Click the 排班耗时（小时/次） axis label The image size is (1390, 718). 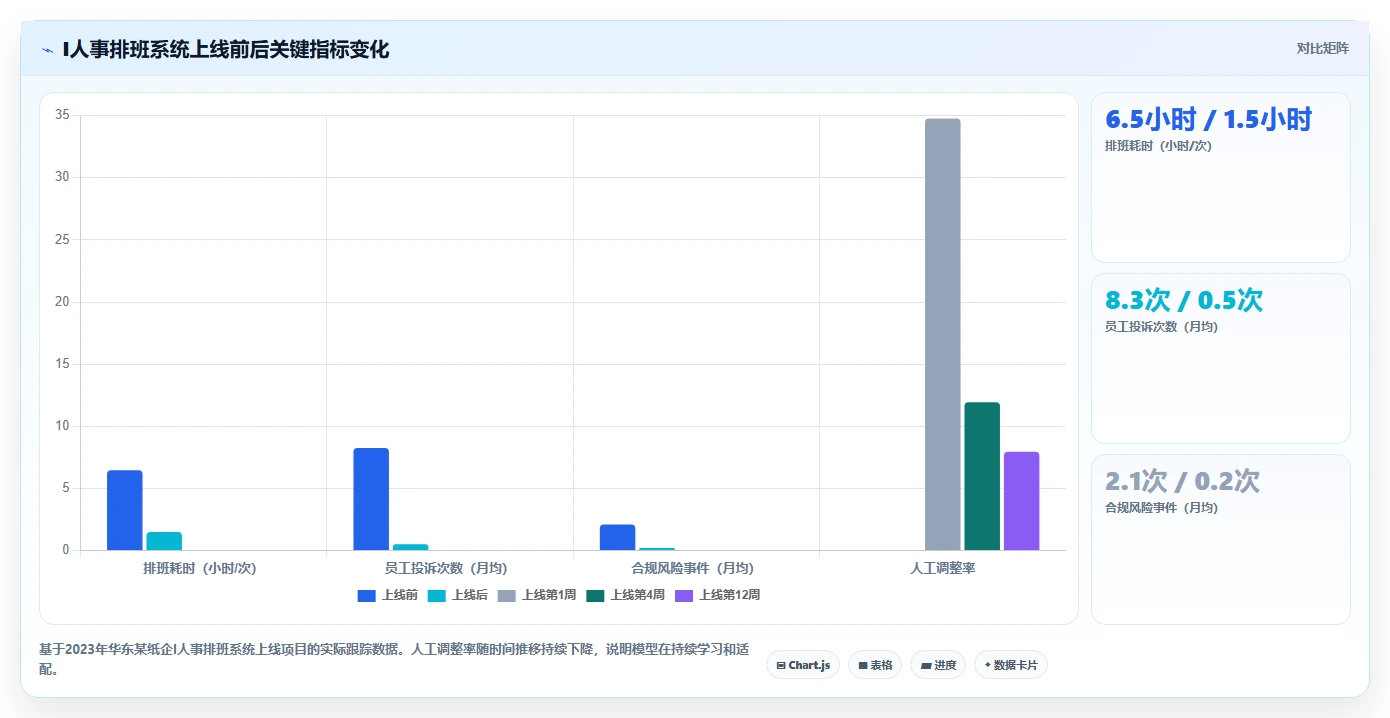pos(200,568)
